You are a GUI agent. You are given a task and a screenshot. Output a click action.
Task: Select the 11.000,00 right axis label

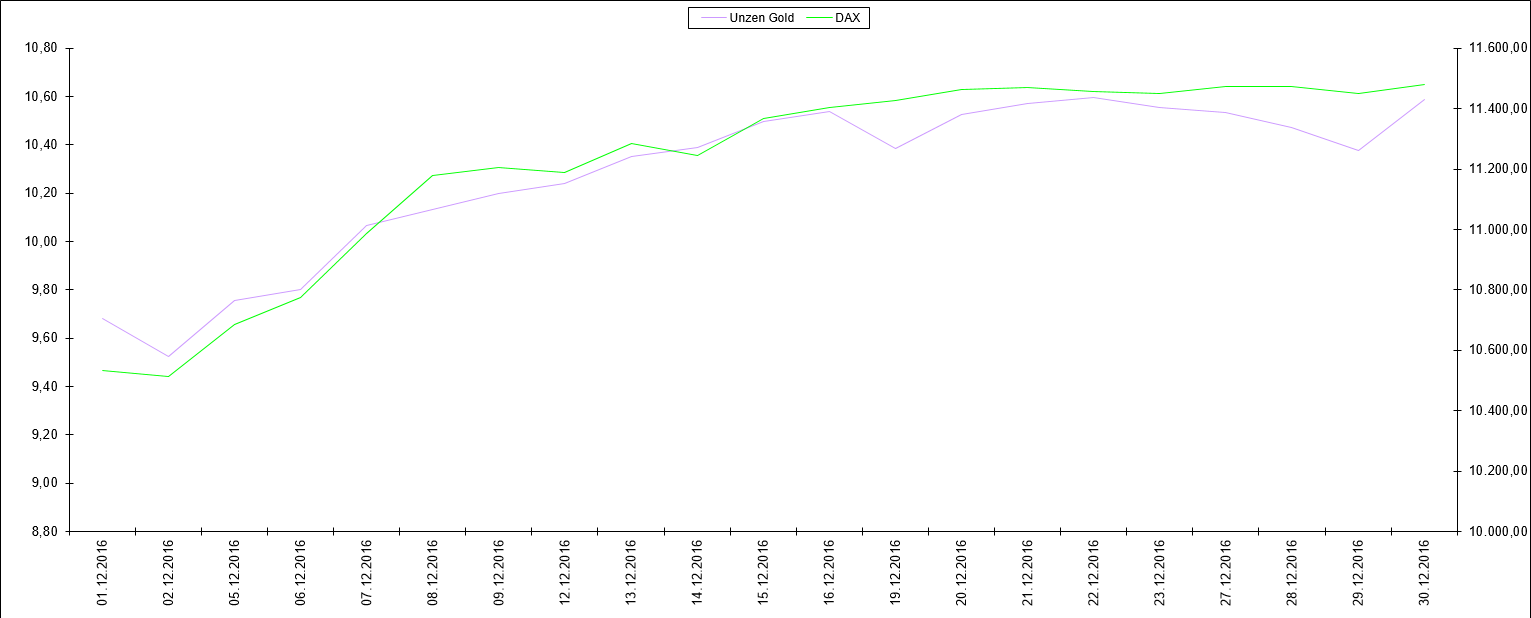tap(1495, 229)
